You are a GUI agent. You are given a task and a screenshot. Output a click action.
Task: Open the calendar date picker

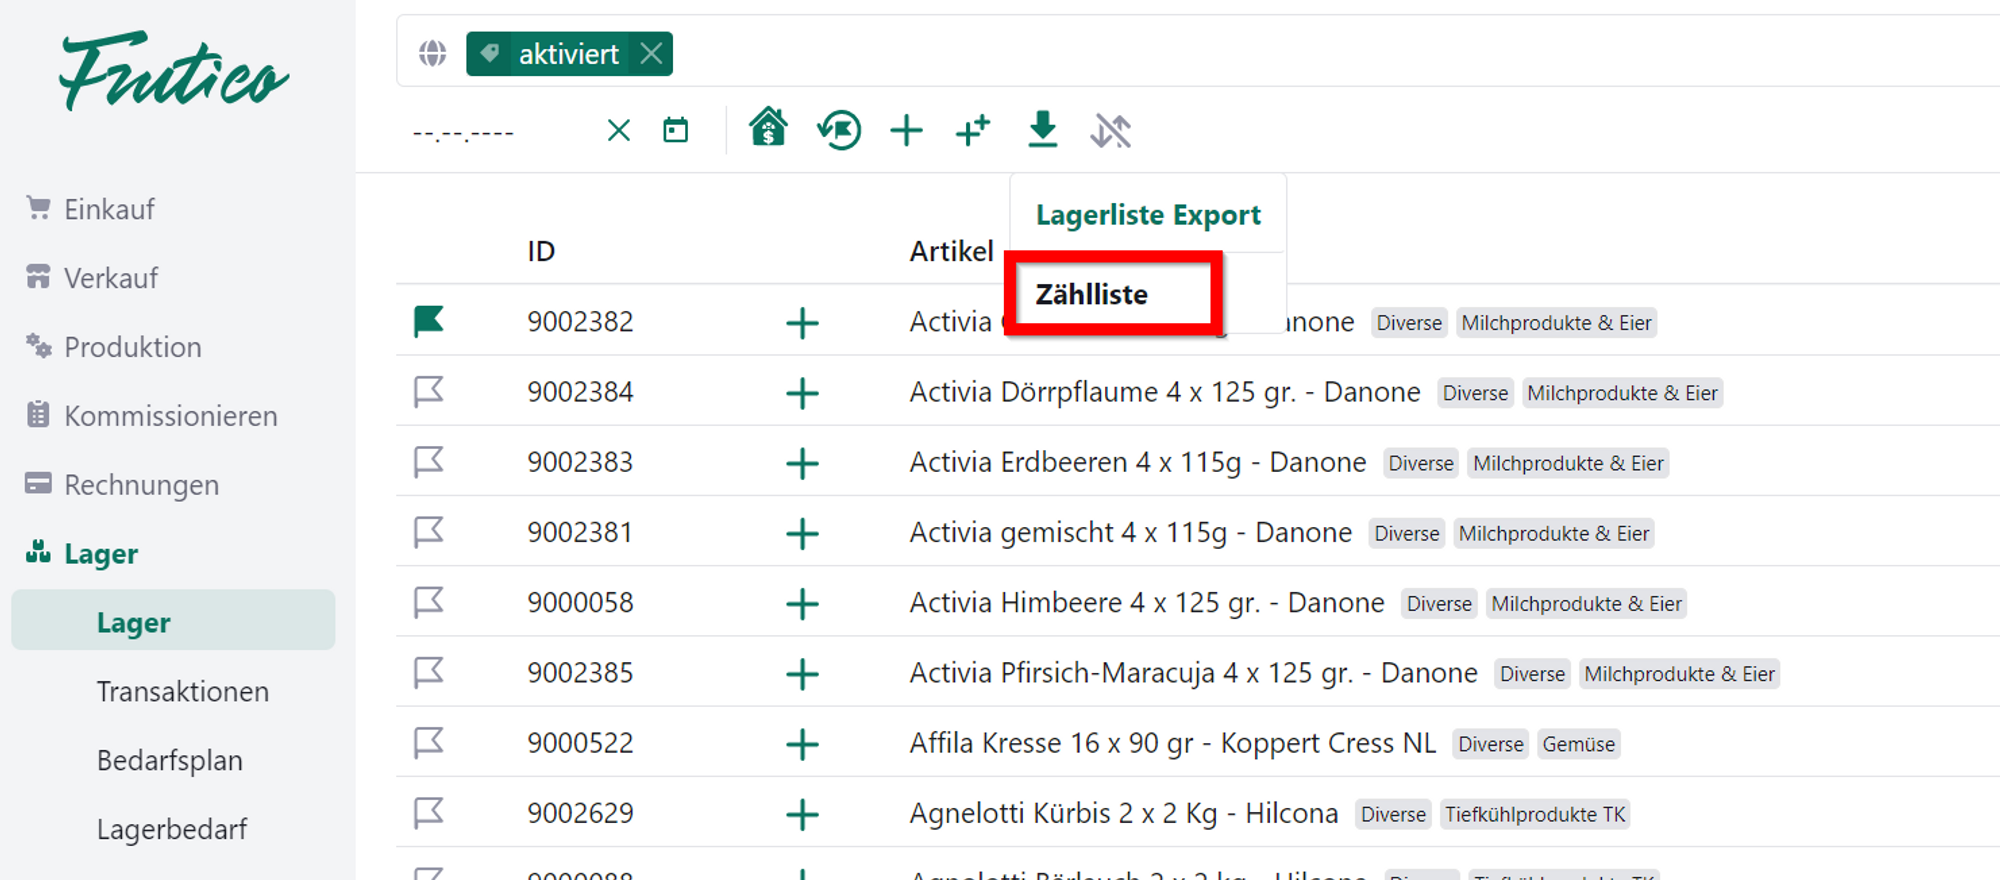tap(676, 131)
